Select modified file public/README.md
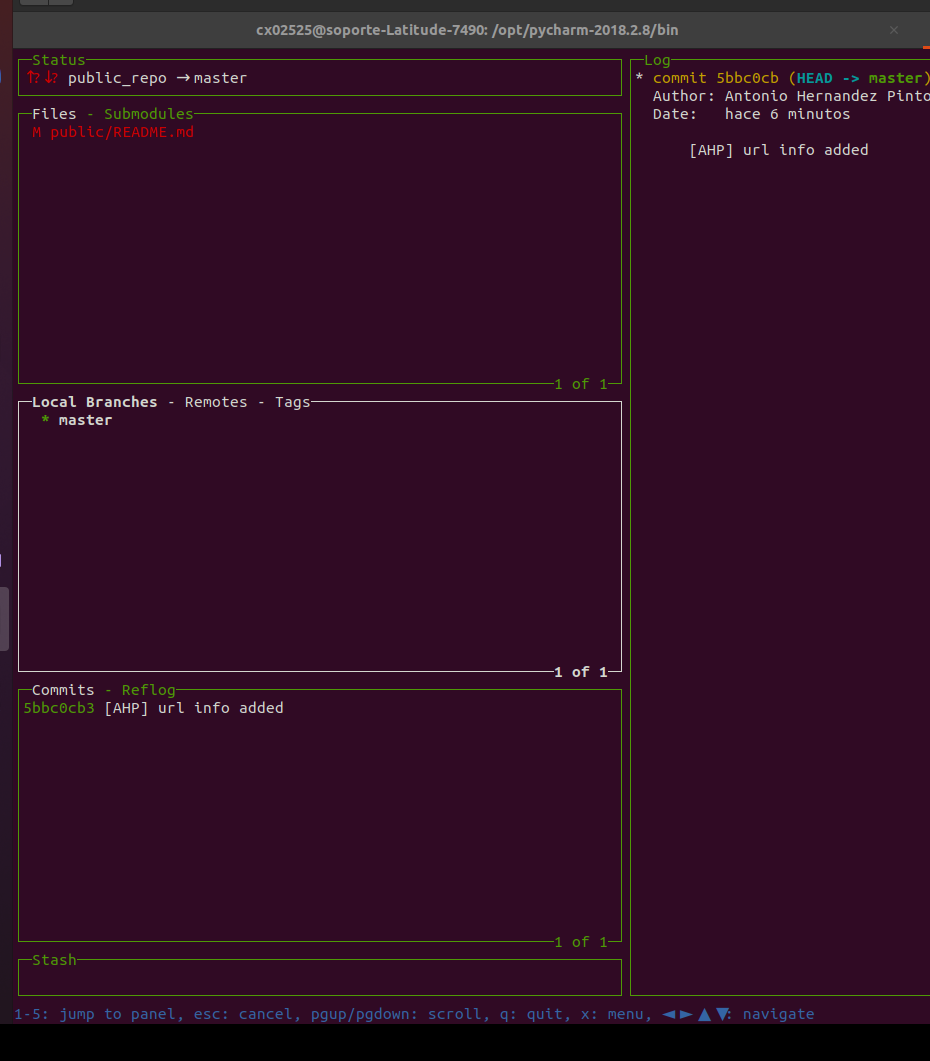Image resolution: width=930 pixels, height=1061 pixels. [113, 132]
